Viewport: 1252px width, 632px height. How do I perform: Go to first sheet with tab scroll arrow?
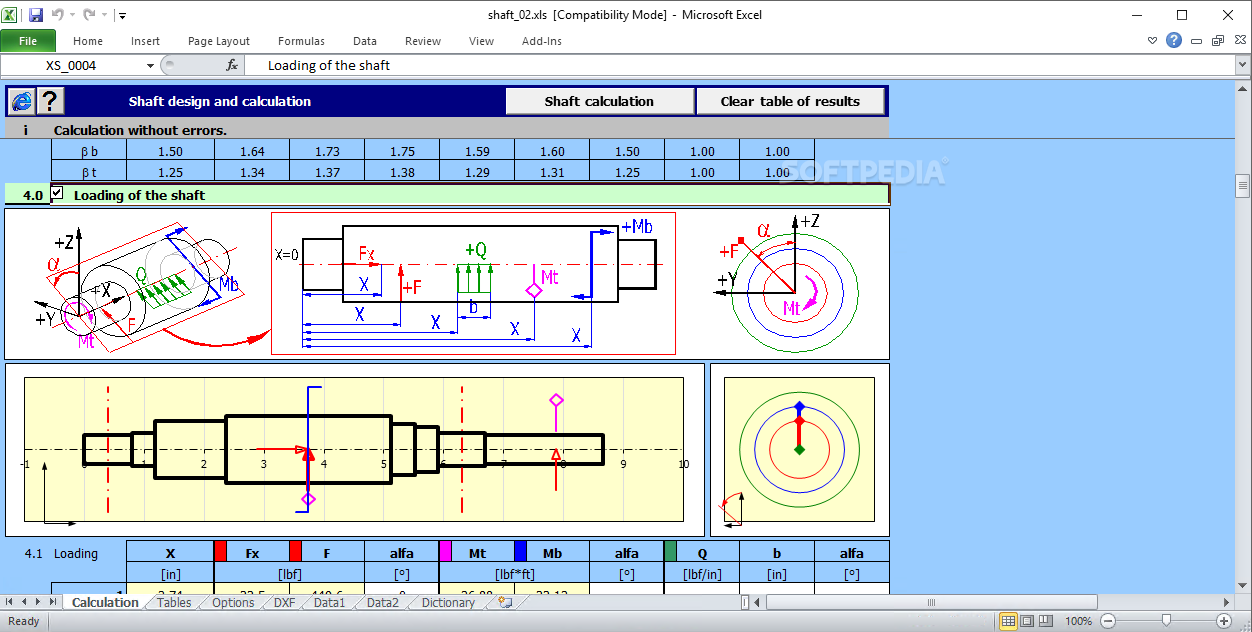[10, 602]
